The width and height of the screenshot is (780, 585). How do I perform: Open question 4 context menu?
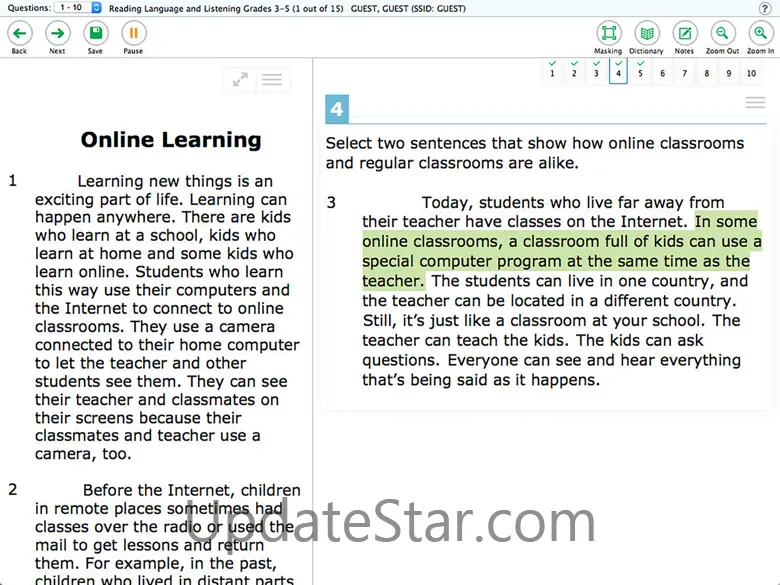point(755,102)
